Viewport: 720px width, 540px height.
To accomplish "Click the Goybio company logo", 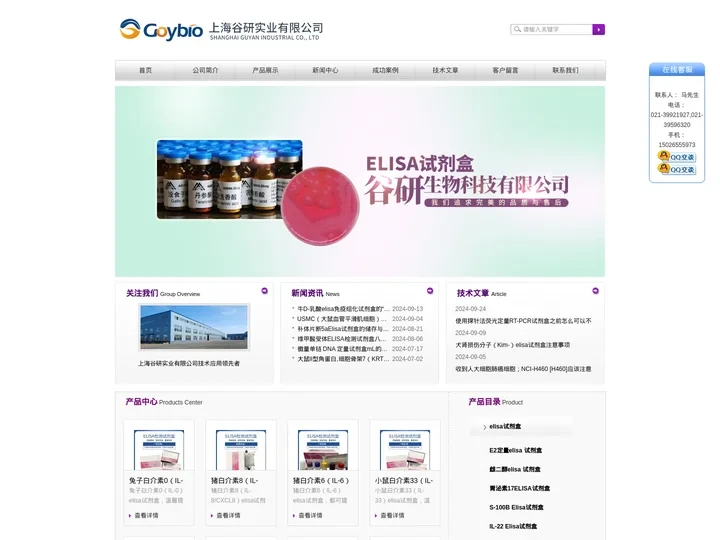I will point(221,30).
